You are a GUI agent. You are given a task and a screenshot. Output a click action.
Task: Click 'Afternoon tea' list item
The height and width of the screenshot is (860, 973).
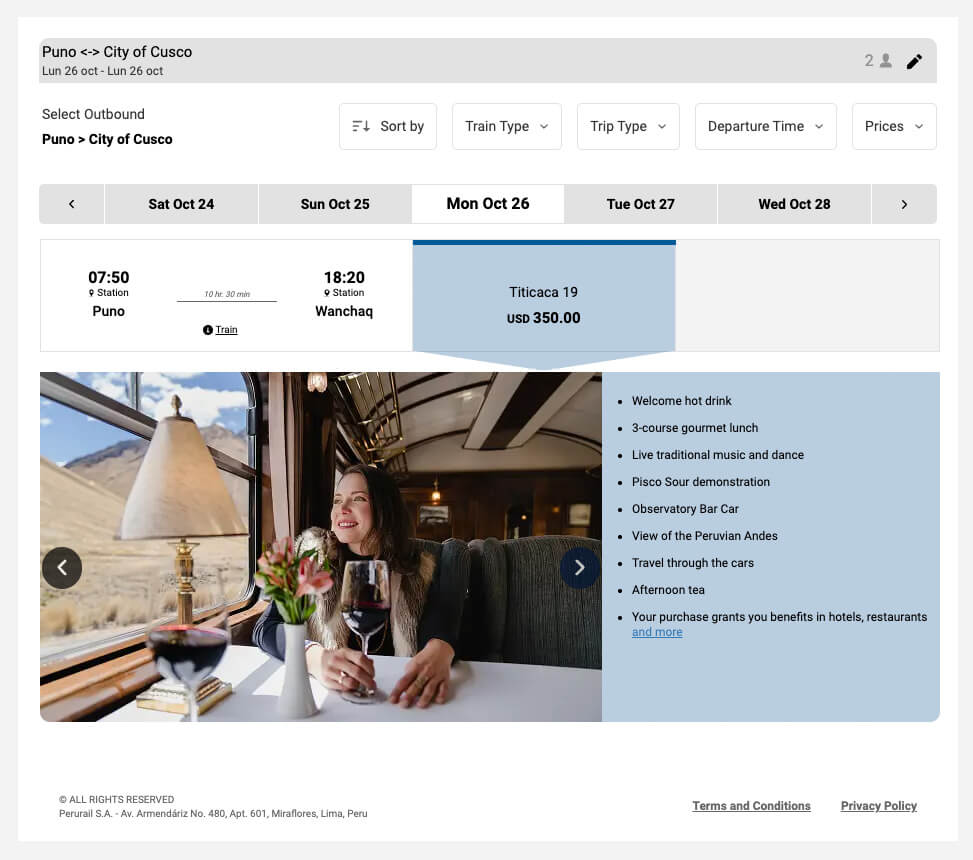[x=668, y=590]
